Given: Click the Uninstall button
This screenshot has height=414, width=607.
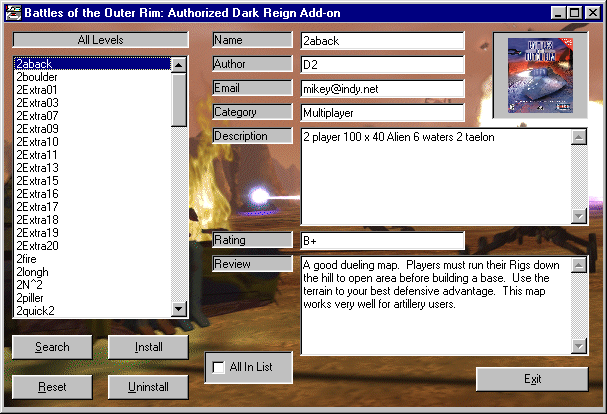Looking at the screenshot, I should (x=148, y=387).
